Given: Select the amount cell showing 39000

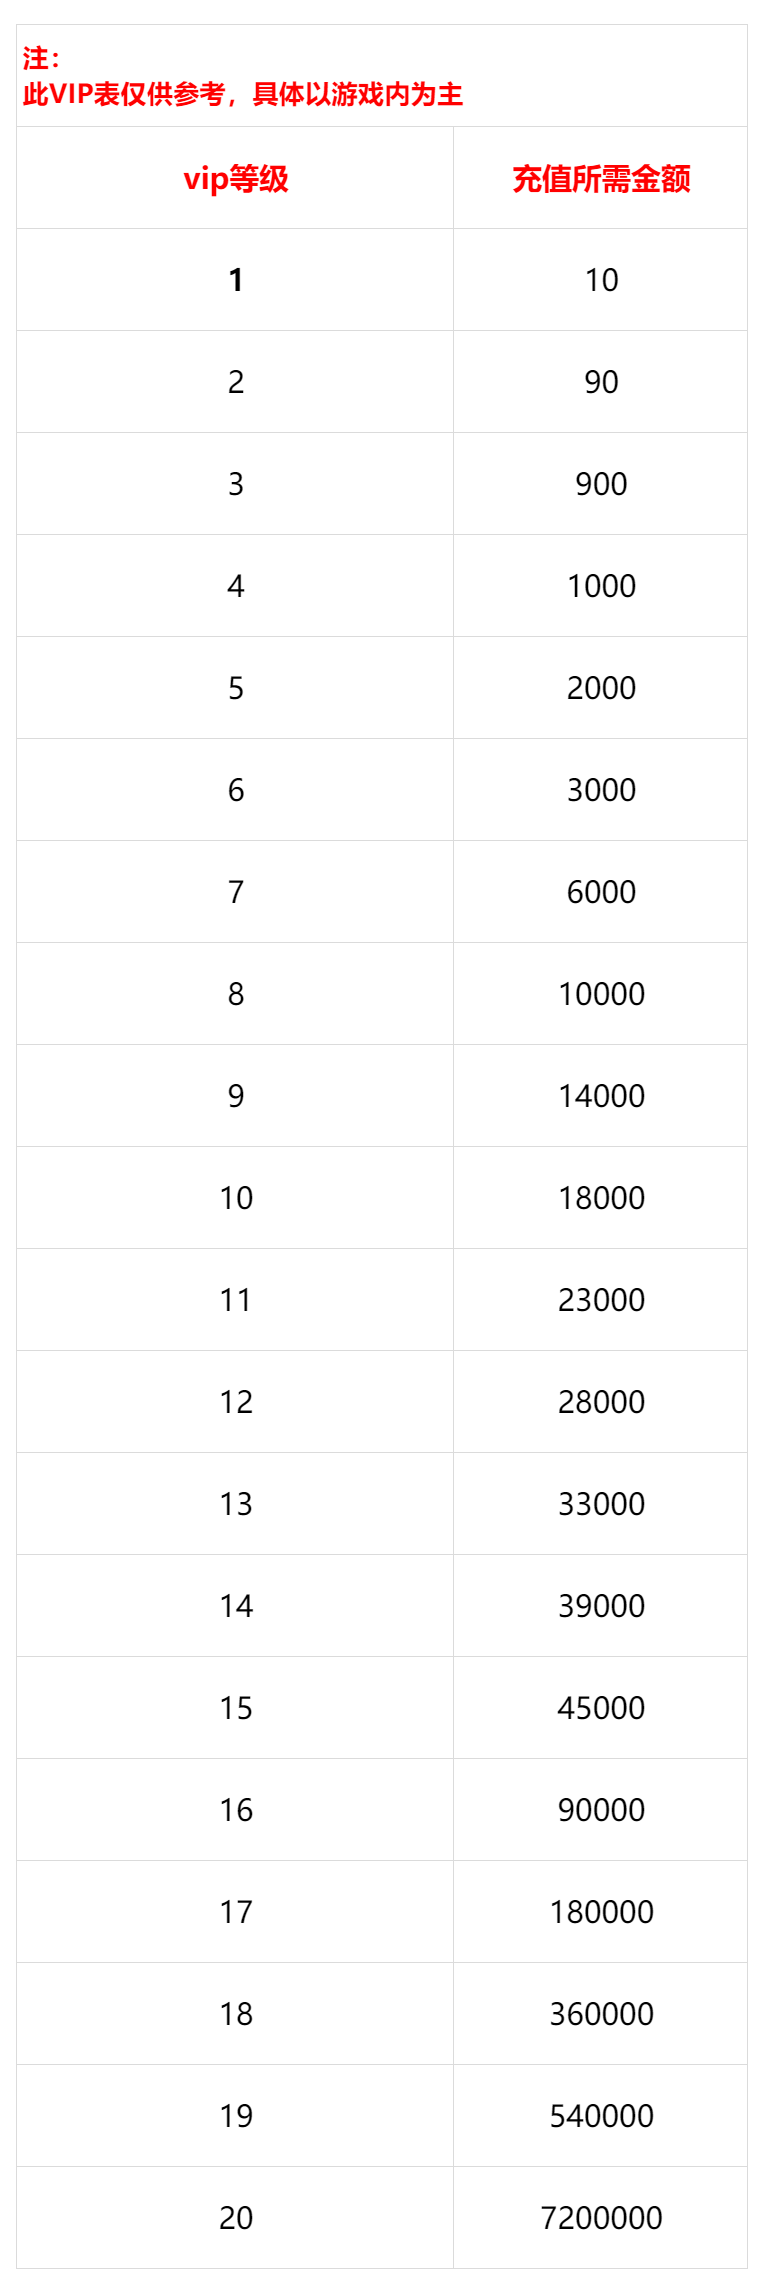Looking at the screenshot, I should pos(601,1606).
